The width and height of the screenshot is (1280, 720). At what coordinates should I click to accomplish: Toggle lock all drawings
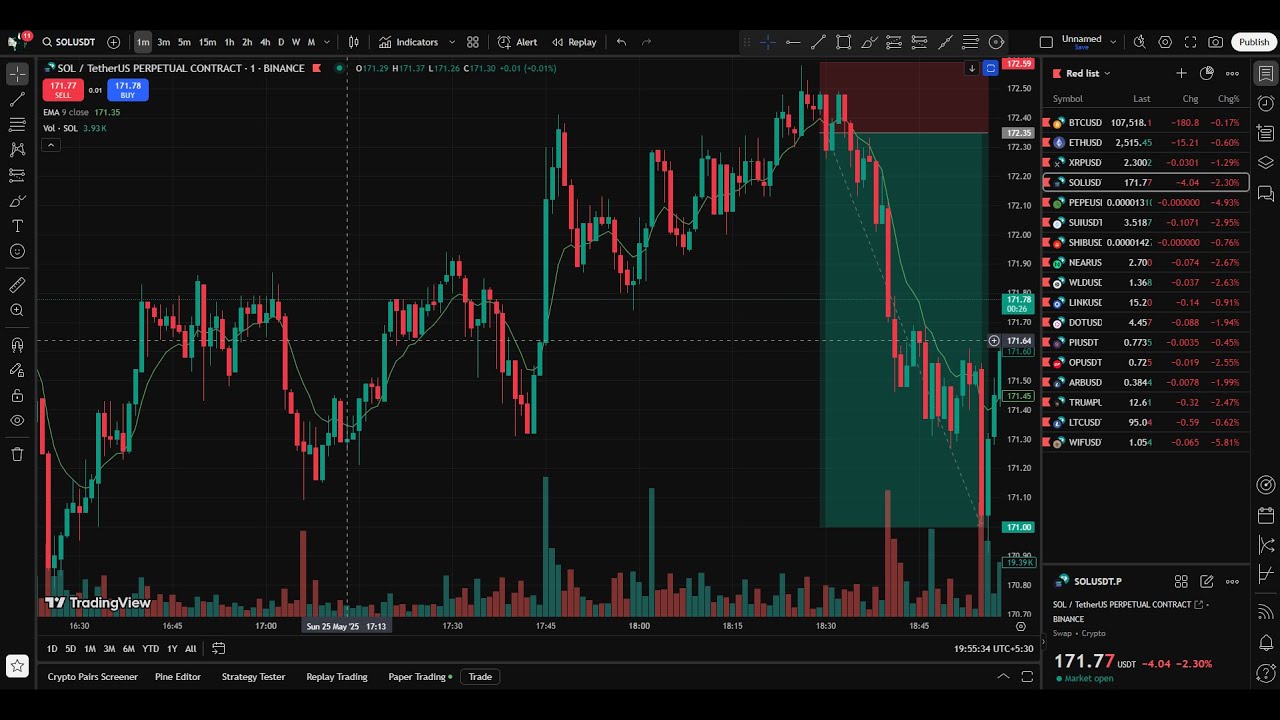17,395
